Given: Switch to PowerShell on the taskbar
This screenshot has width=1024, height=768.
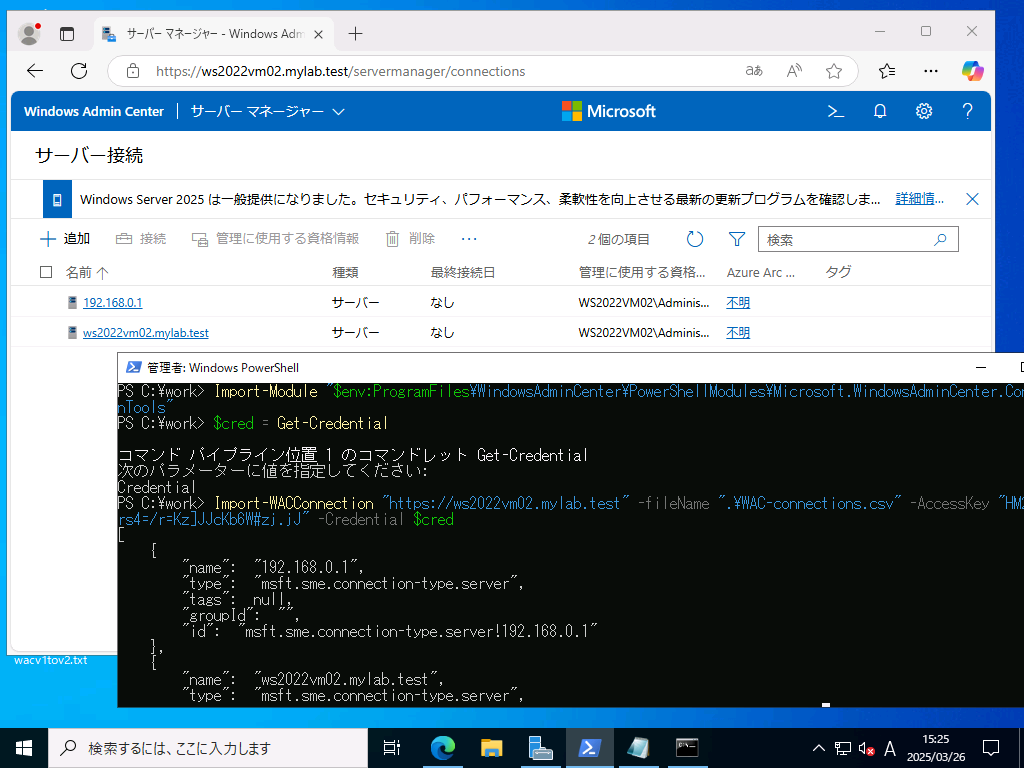Looking at the screenshot, I should (x=589, y=748).
